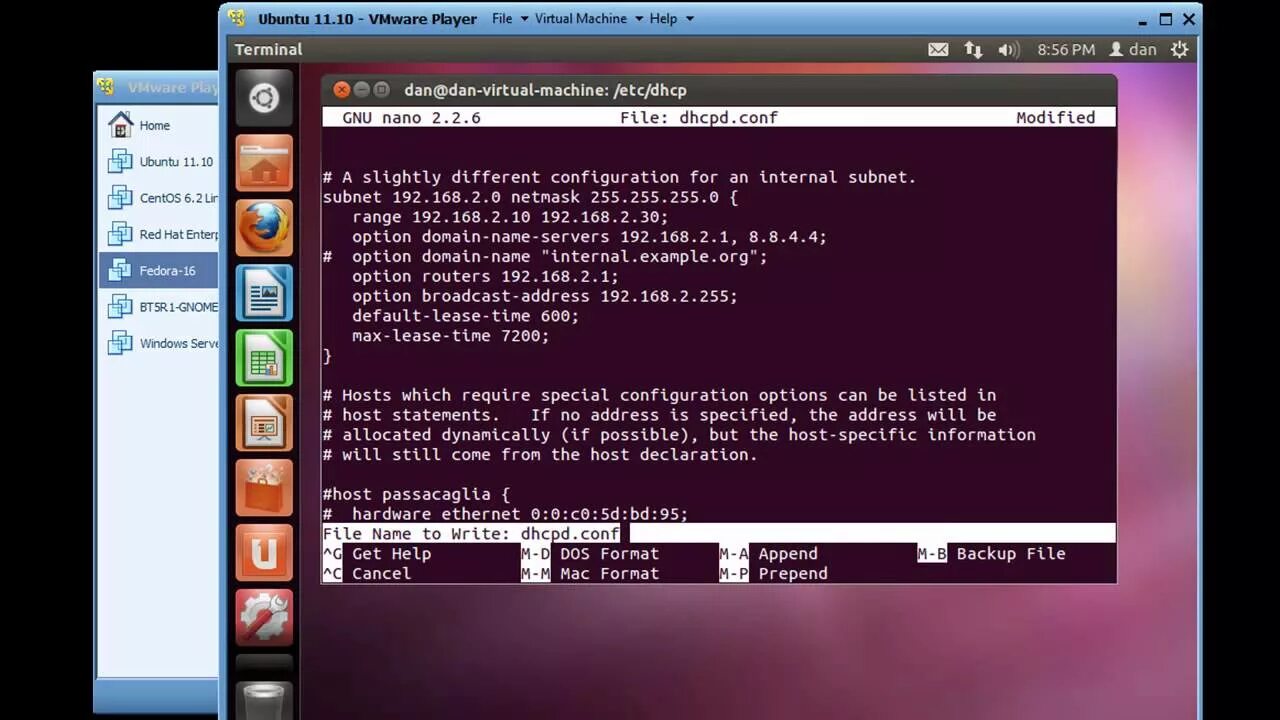
Task: Click the 'option domain-name-servers' line
Action: click(589, 237)
